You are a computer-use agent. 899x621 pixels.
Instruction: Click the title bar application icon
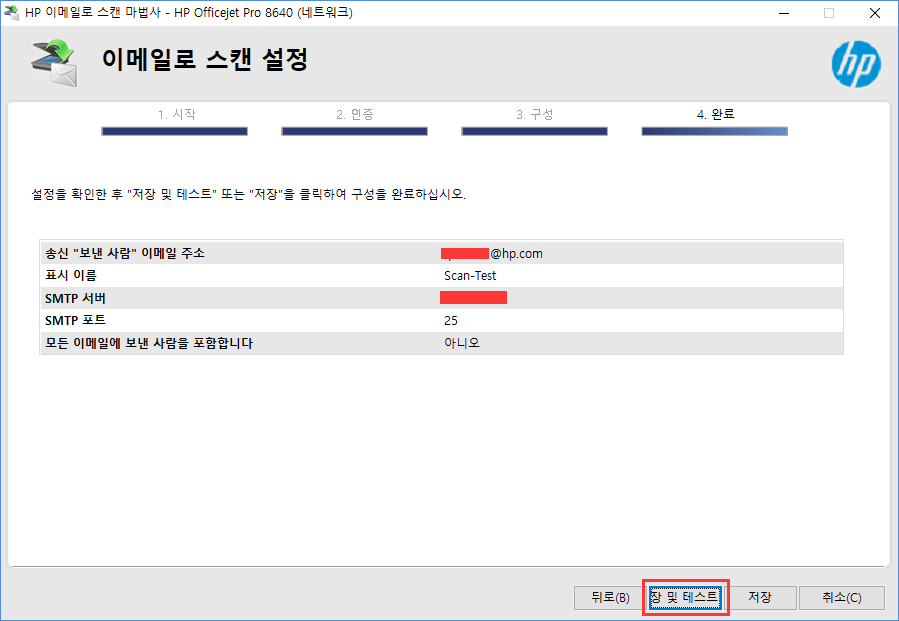(11, 12)
